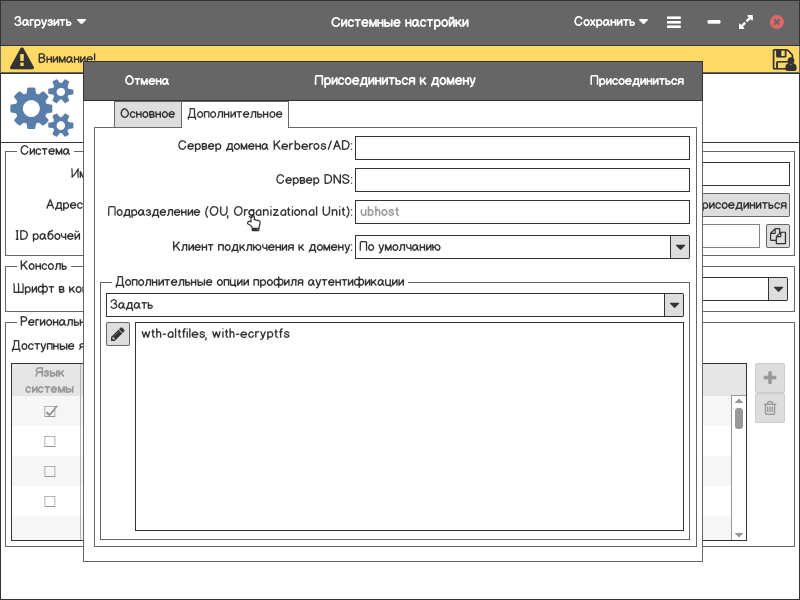Open the 'Сохранить' dropdown menu
Viewport: 800px width, 600px height.
coord(611,22)
